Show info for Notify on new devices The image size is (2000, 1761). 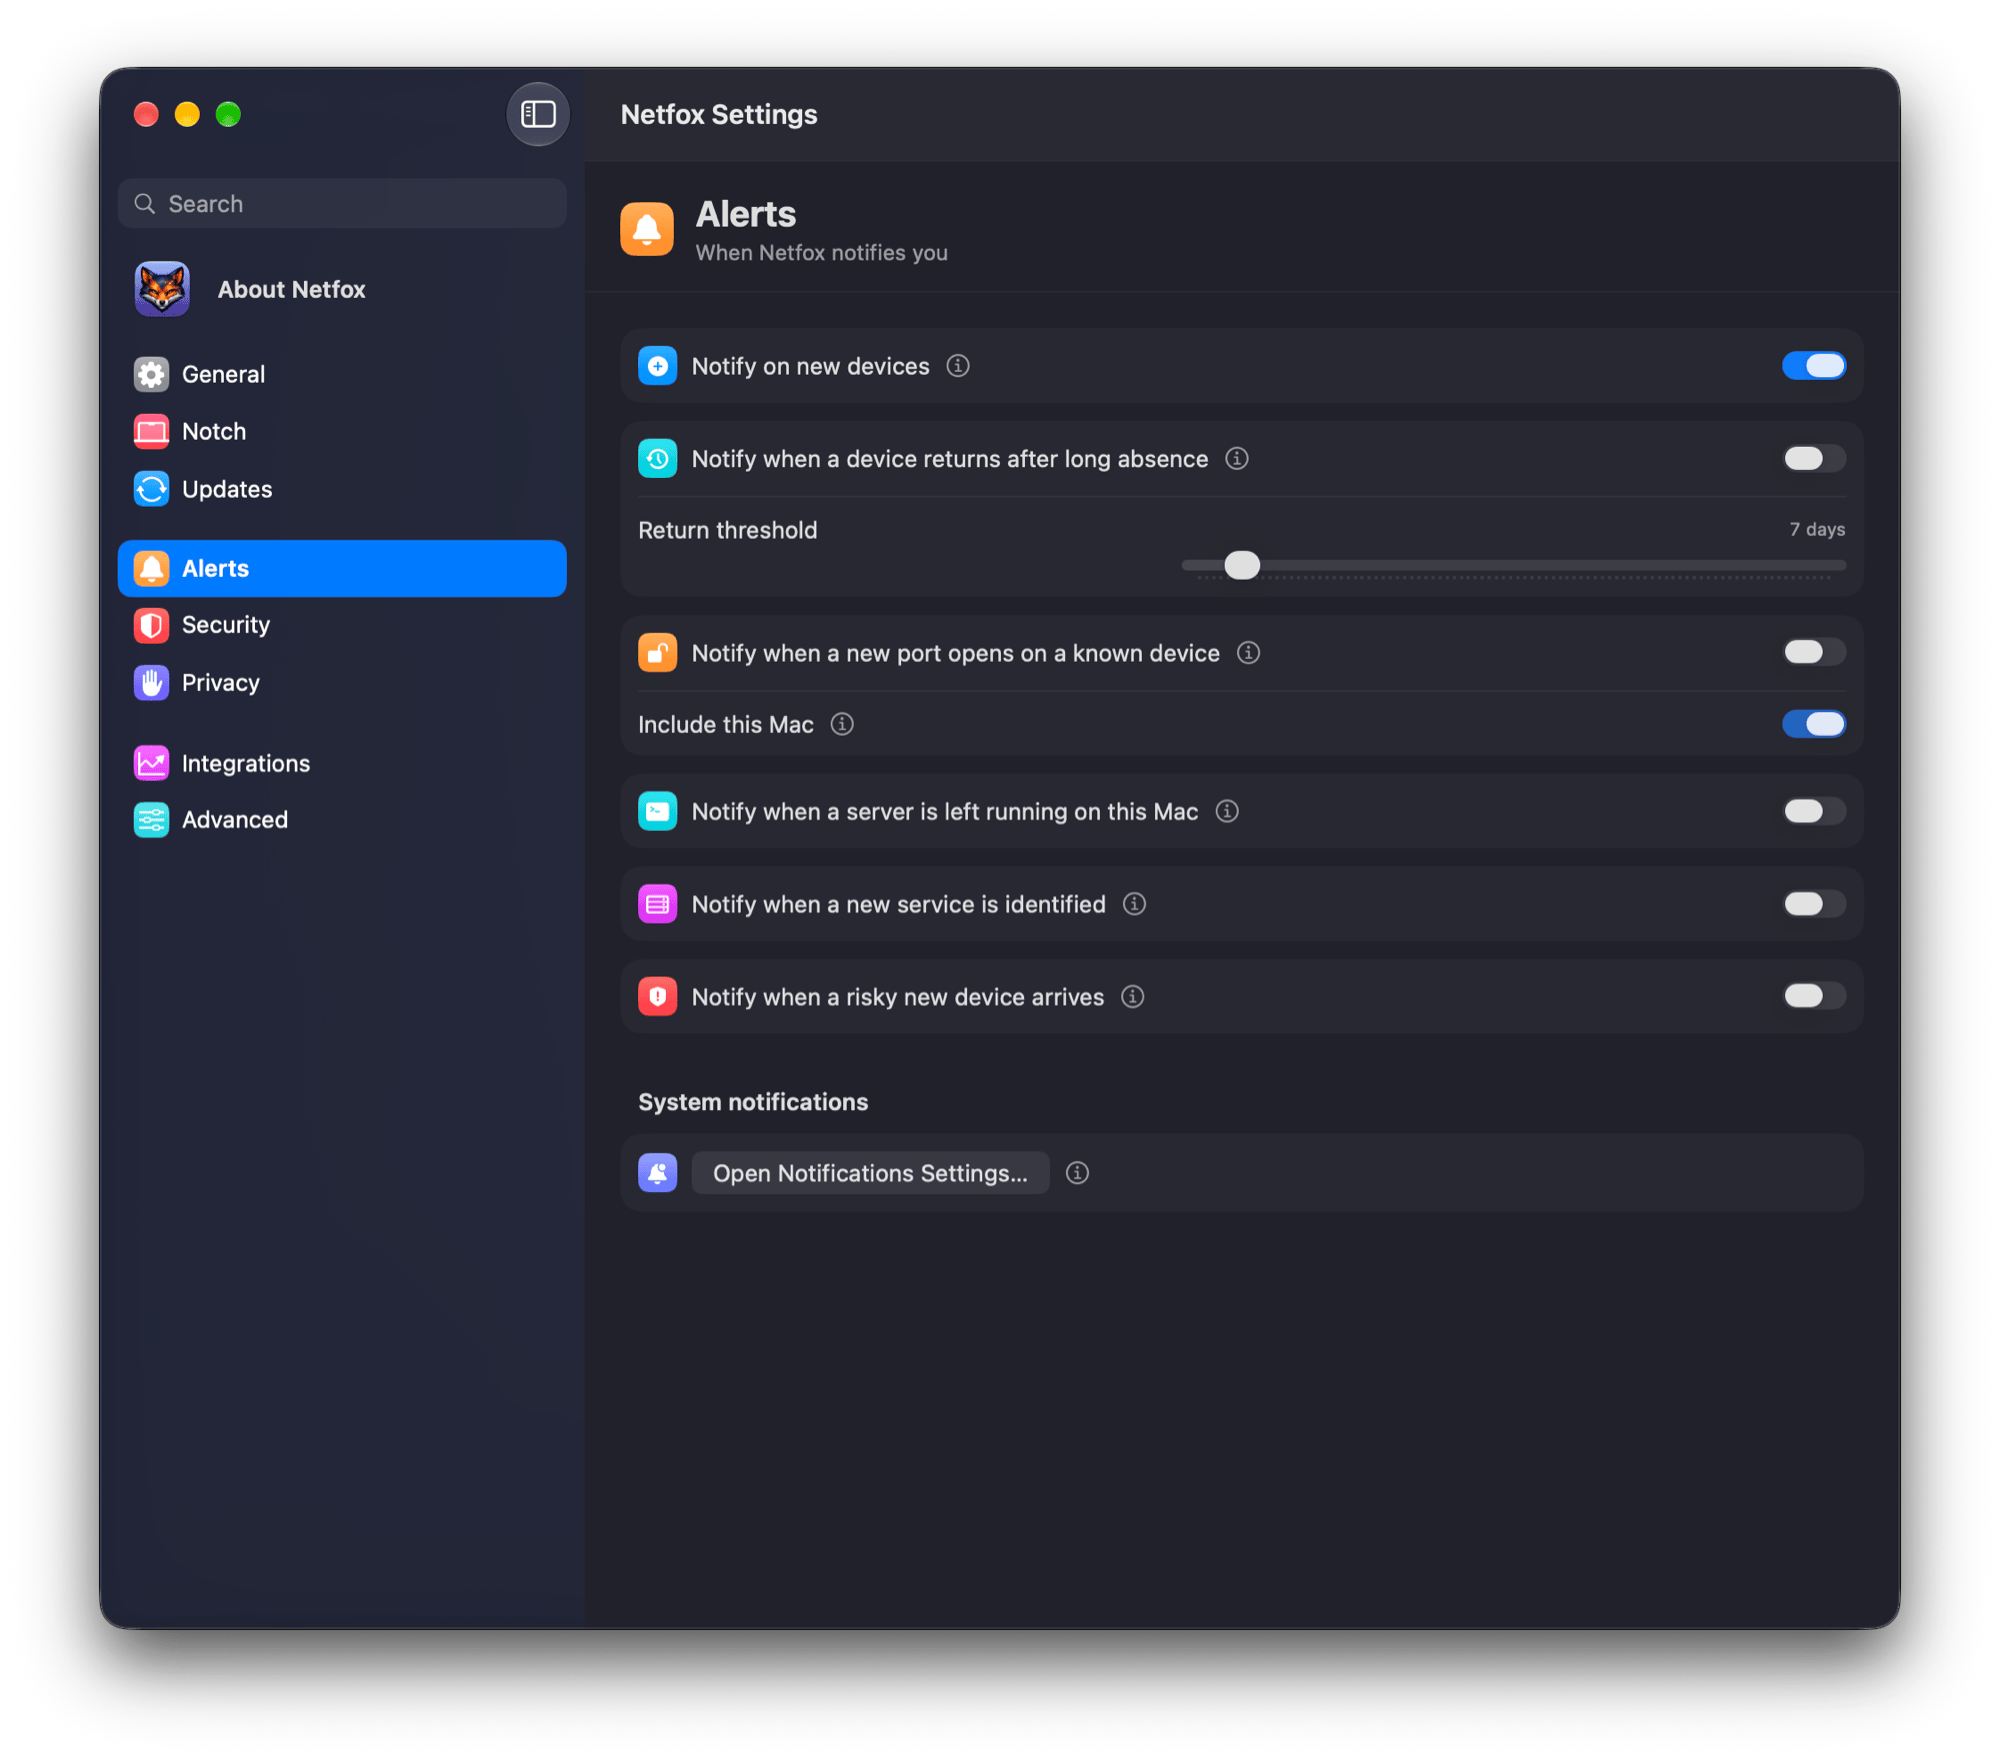point(958,366)
